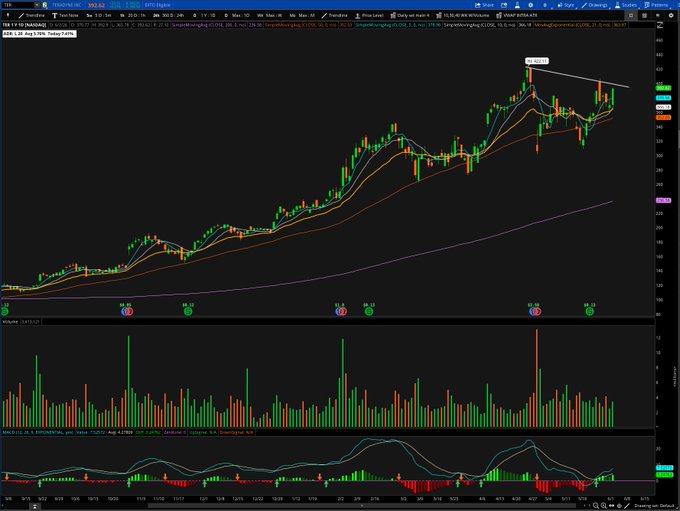680x511 pixels.
Task: Open the Studies menu
Action: pos(626,5)
